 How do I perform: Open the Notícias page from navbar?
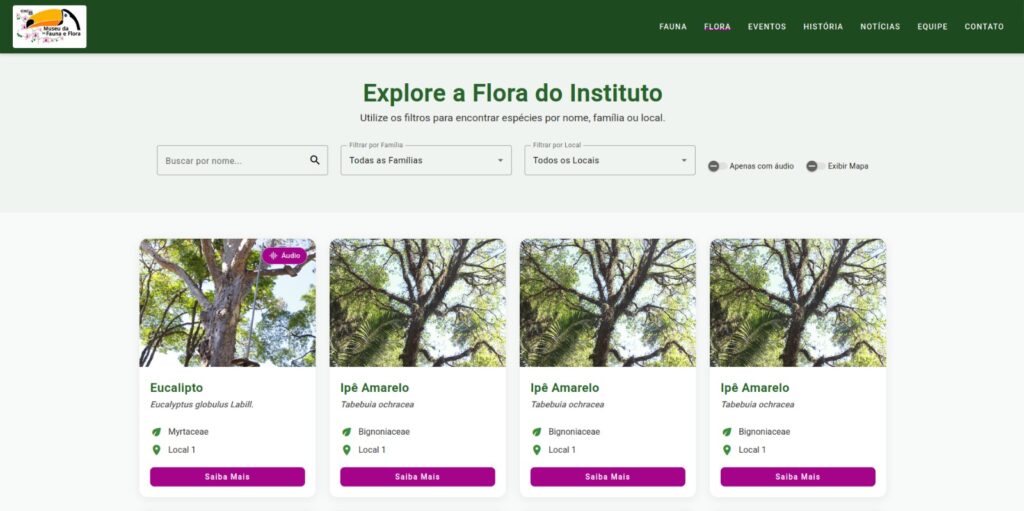pyautogui.click(x=880, y=27)
